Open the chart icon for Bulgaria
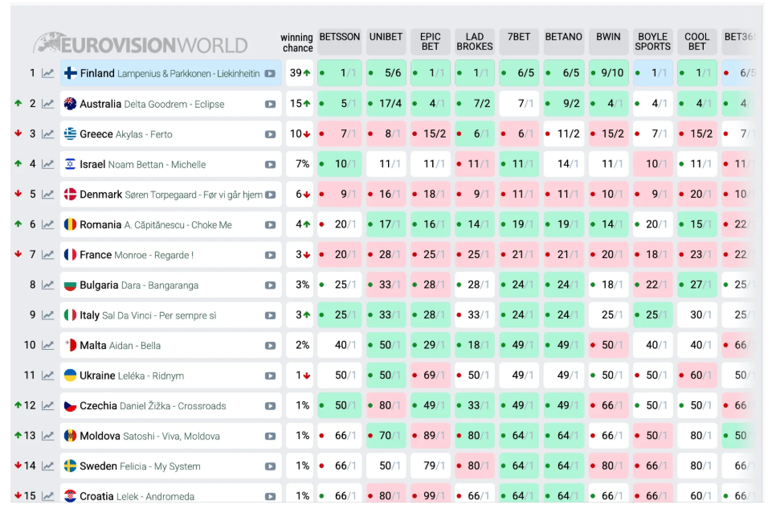The width and height of the screenshot is (780, 513). pyautogui.click(x=48, y=285)
